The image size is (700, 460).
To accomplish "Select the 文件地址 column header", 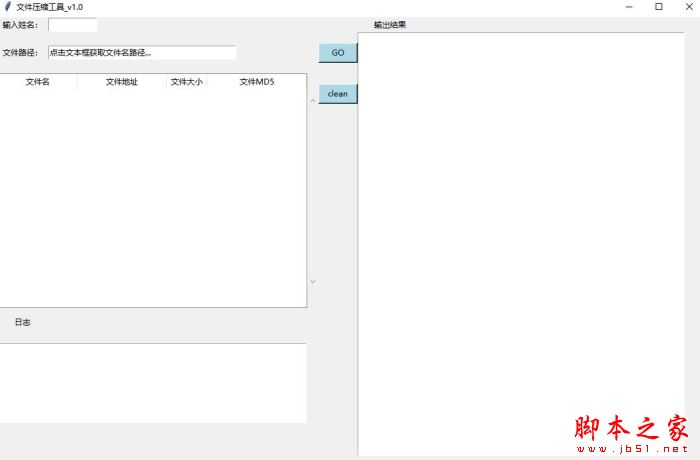I will coord(122,82).
